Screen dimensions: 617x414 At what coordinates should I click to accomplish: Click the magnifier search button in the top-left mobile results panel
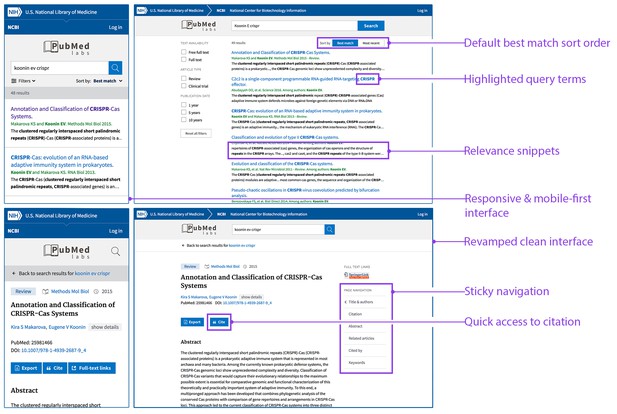pyautogui.click(x=115, y=68)
